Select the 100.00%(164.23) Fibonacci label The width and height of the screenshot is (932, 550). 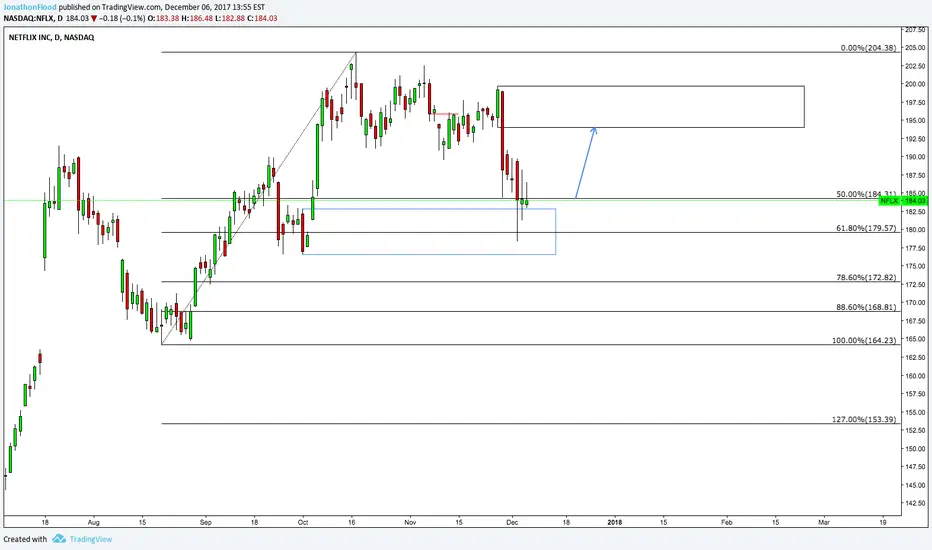tap(864, 340)
